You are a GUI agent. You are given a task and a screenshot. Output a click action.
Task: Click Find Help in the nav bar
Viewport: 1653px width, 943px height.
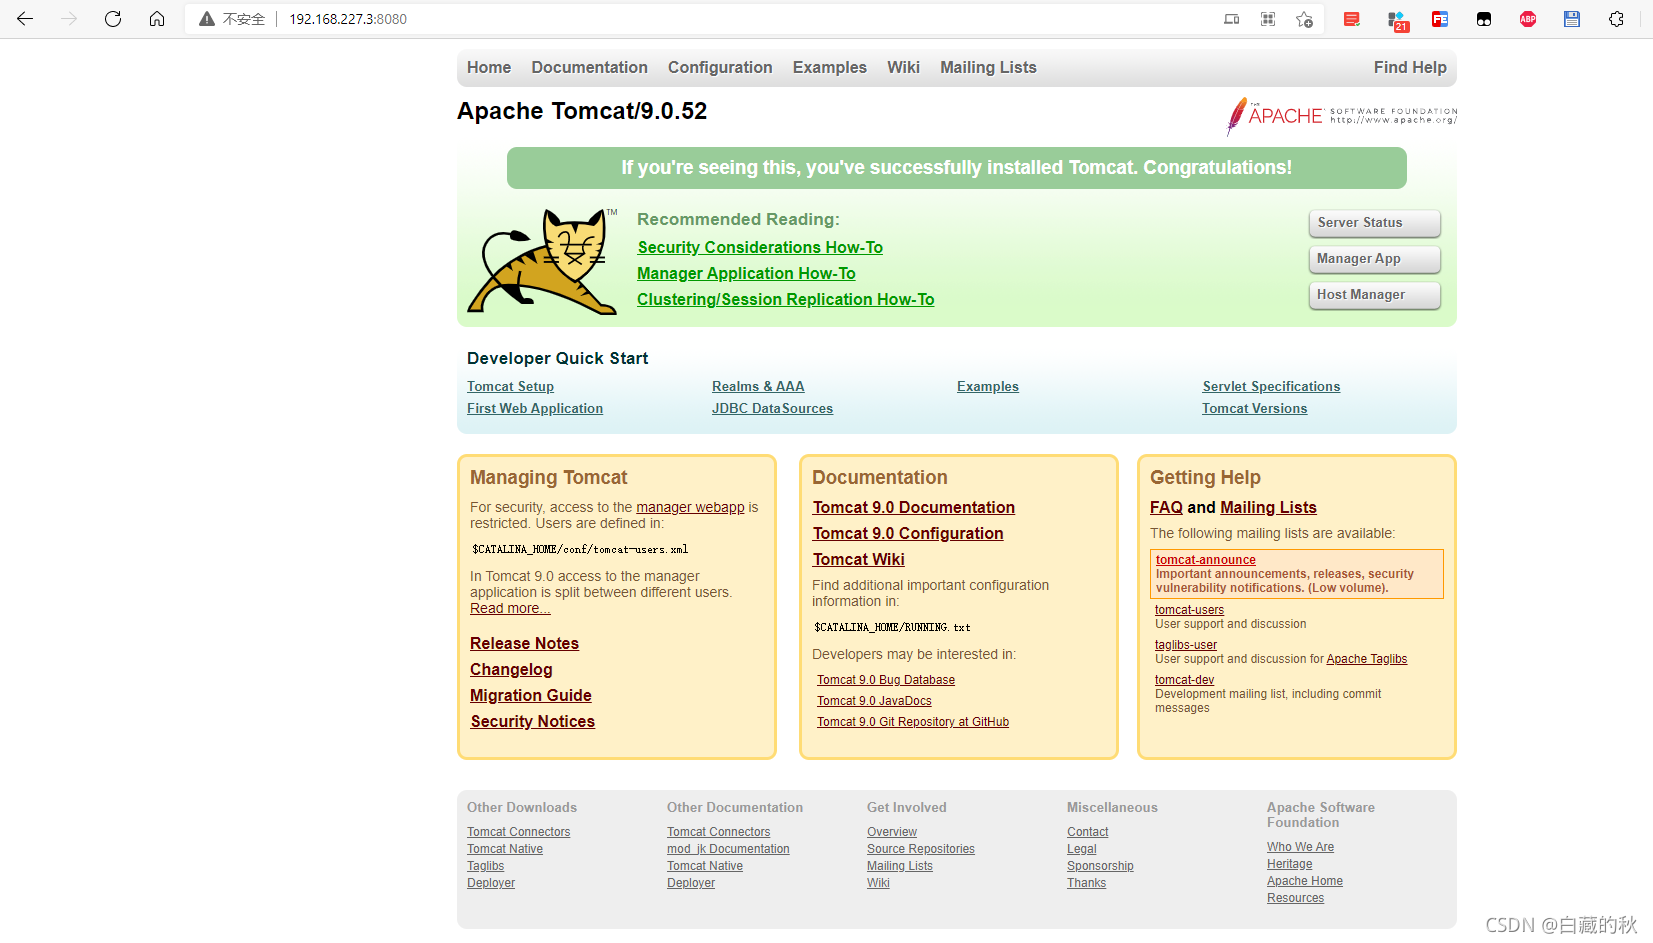click(x=1410, y=67)
